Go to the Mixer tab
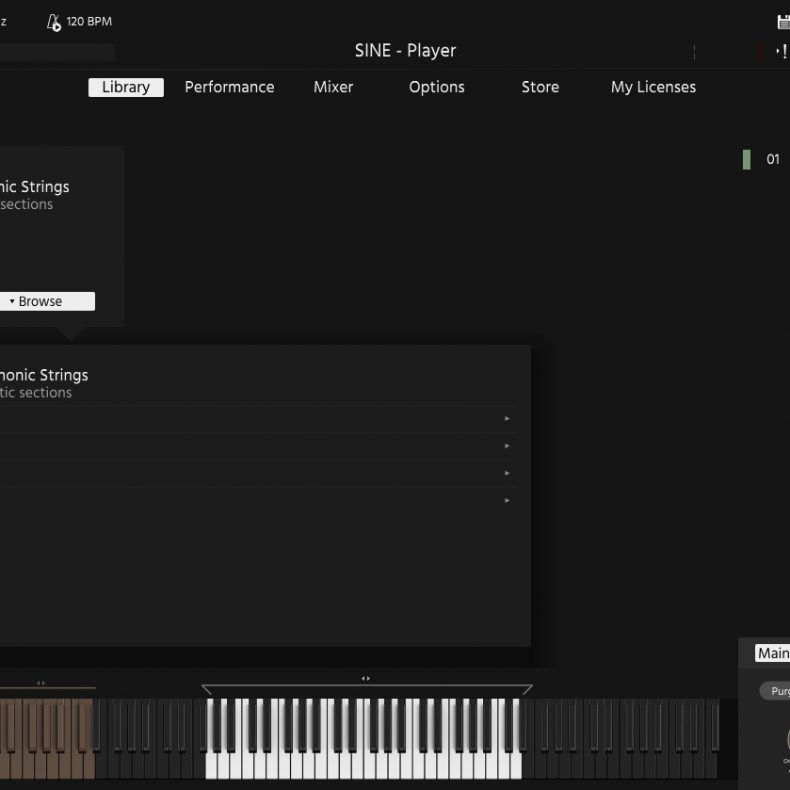The height and width of the screenshot is (790, 790). coord(333,87)
